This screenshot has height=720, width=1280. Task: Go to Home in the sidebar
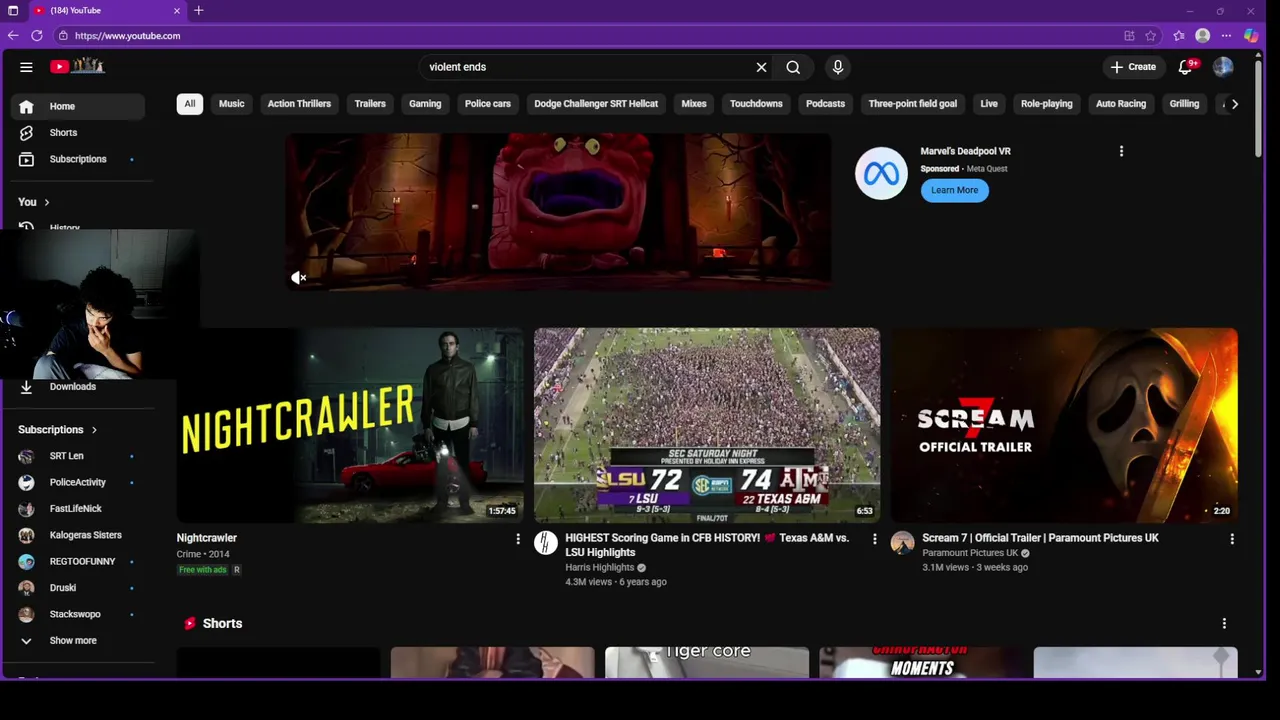[x=79, y=106]
